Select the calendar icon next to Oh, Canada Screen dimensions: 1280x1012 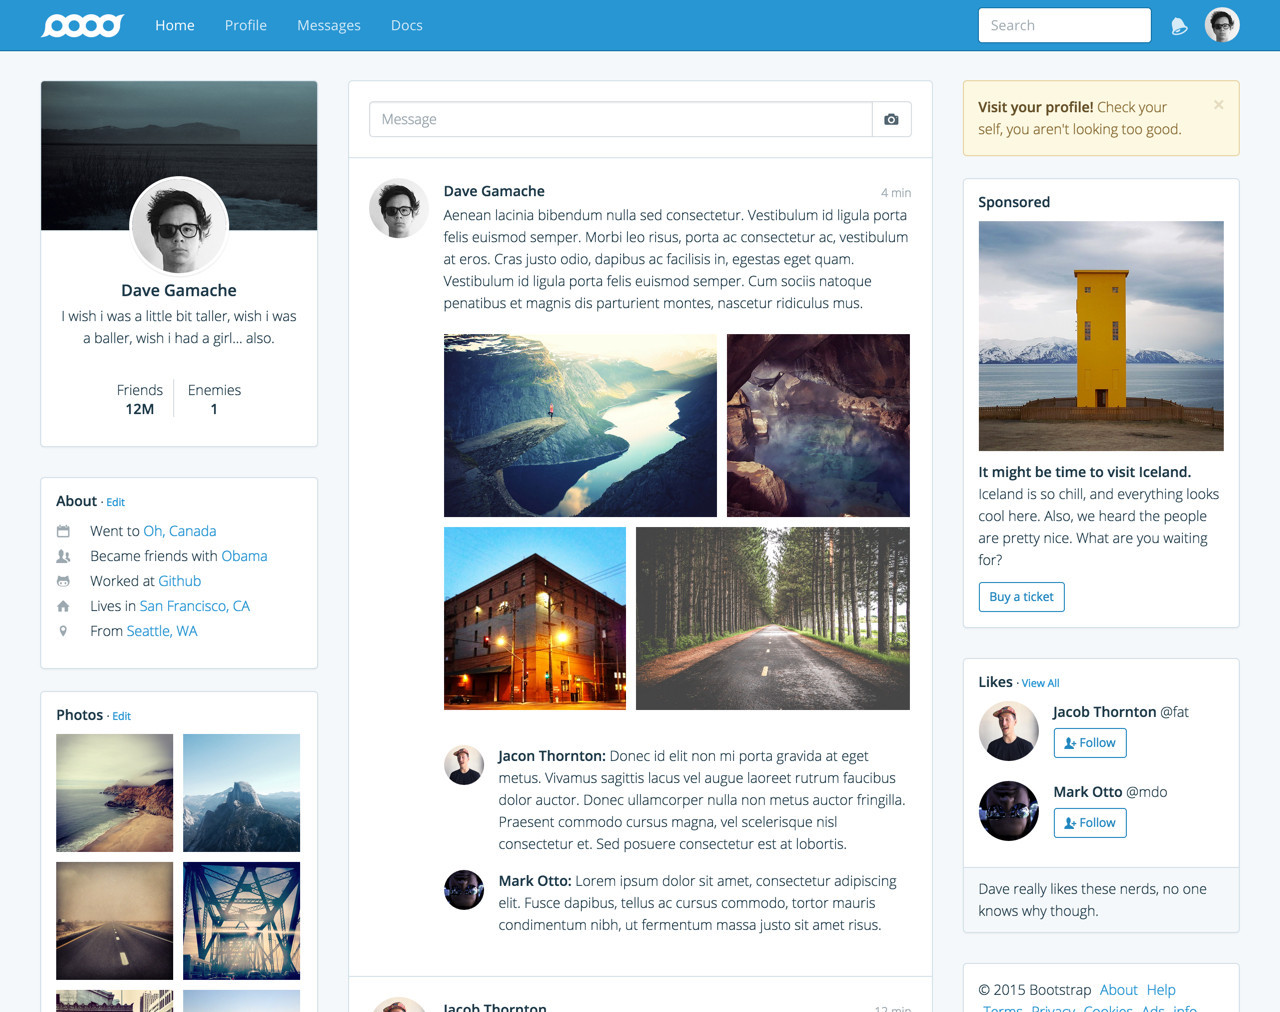(x=62, y=530)
